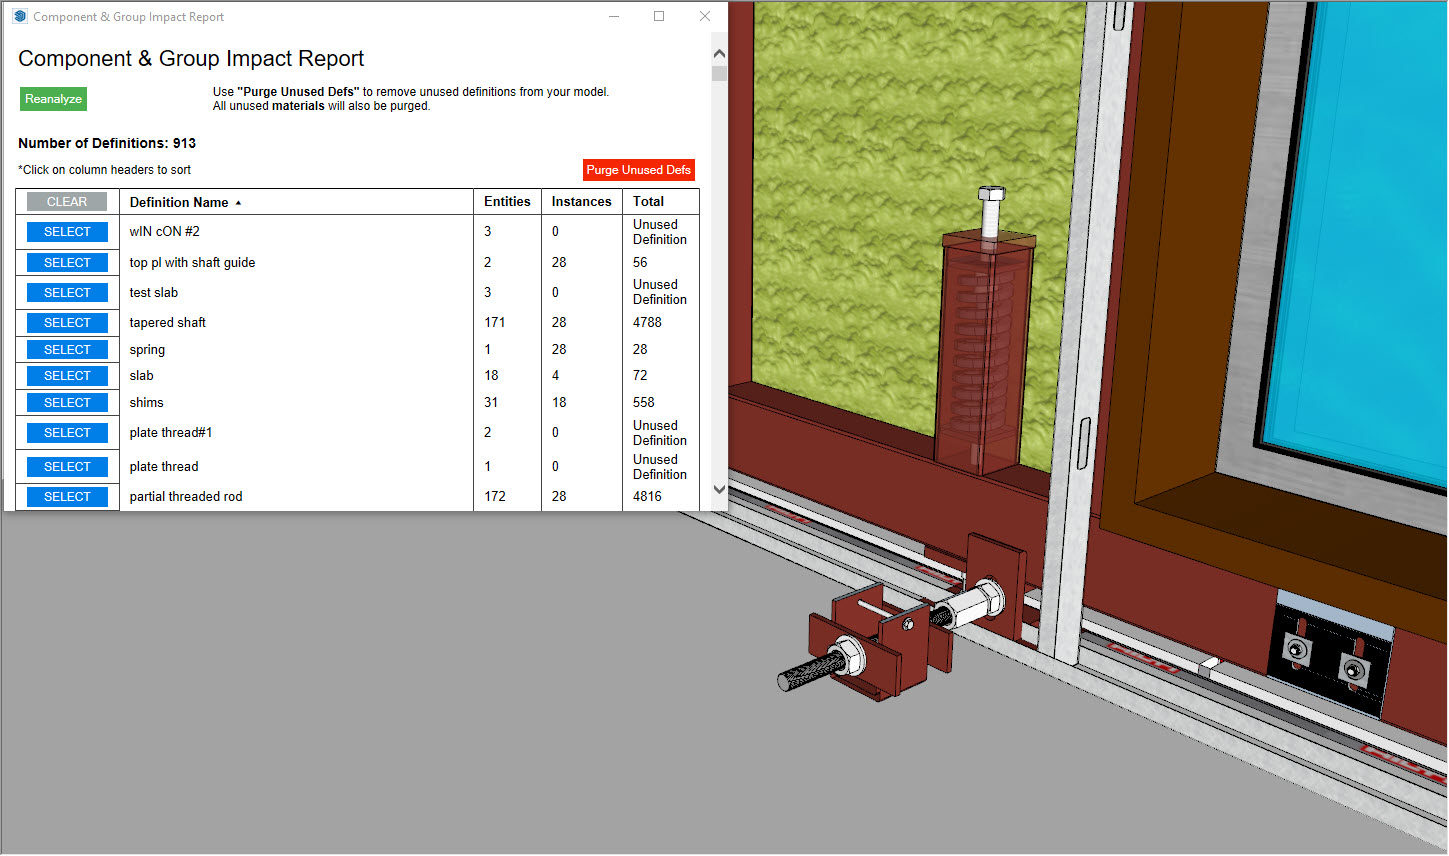
Task: Click the hex bolt atop the spring housing
Action: coord(991,208)
